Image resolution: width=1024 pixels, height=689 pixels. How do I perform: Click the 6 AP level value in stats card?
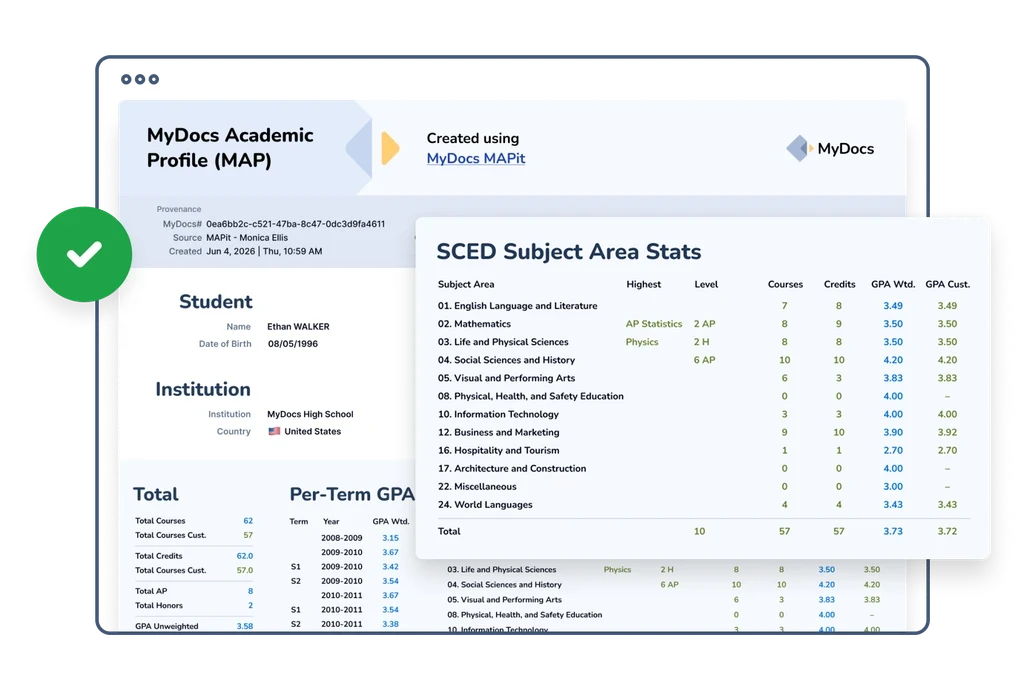pos(704,360)
